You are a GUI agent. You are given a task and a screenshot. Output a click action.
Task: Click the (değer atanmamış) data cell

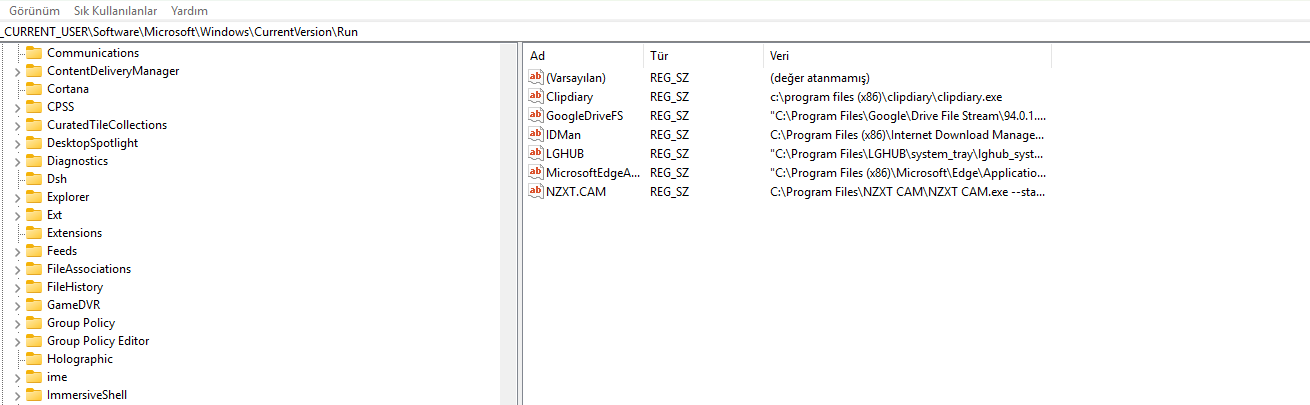819,78
